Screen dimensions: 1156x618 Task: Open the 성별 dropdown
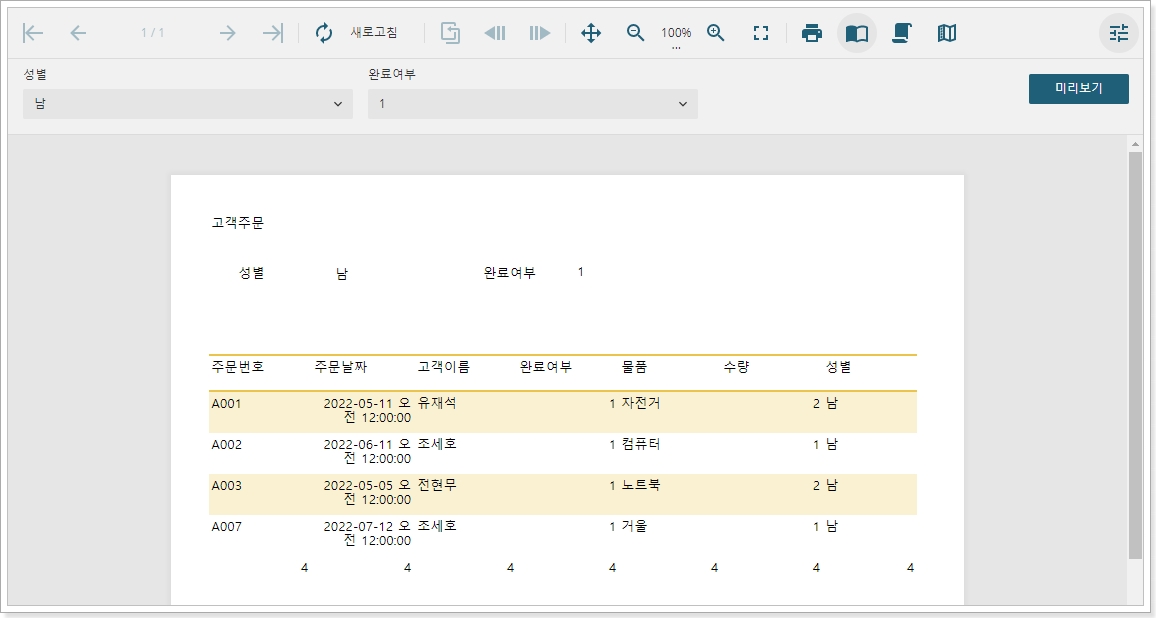point(188,104)
